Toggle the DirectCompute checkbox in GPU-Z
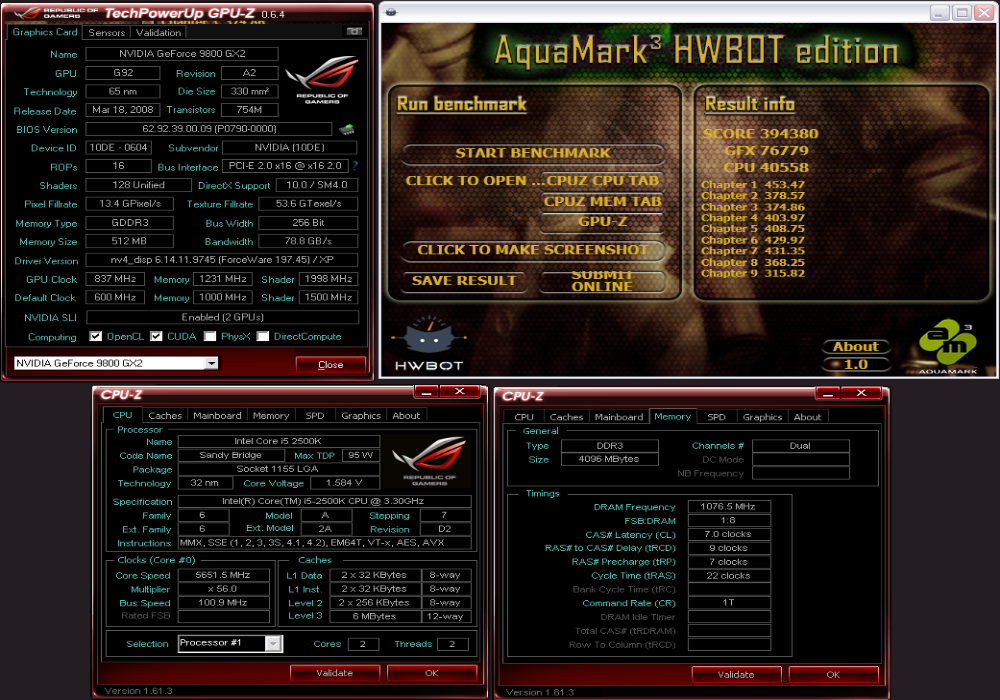This screenshot has width=1000, height=700. coord(263,336)
